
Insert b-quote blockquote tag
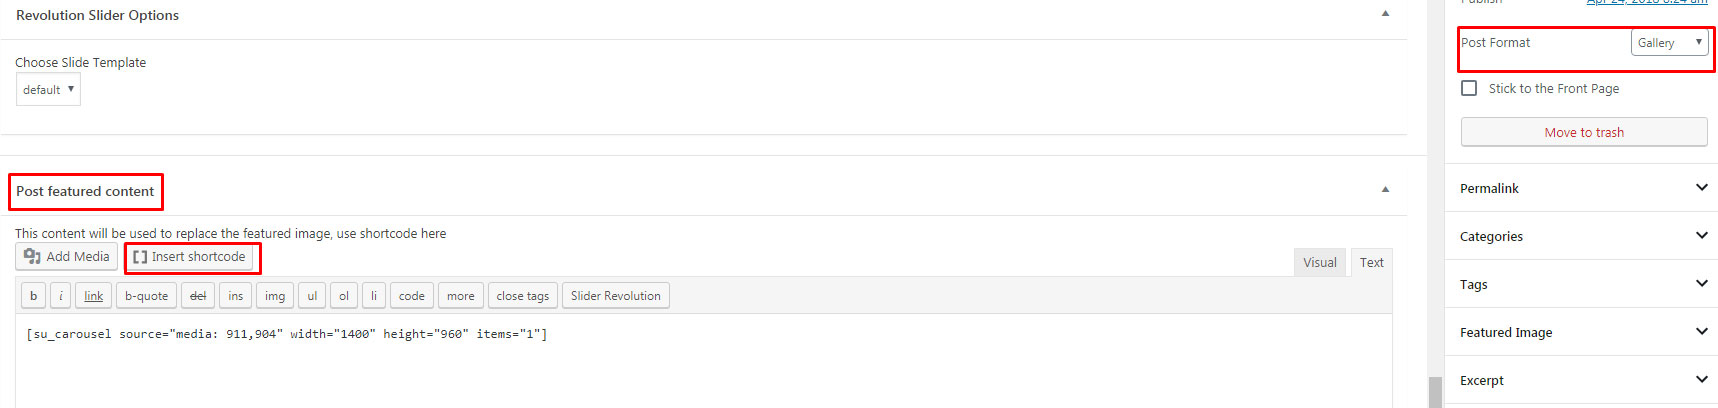tap(146, 296)
